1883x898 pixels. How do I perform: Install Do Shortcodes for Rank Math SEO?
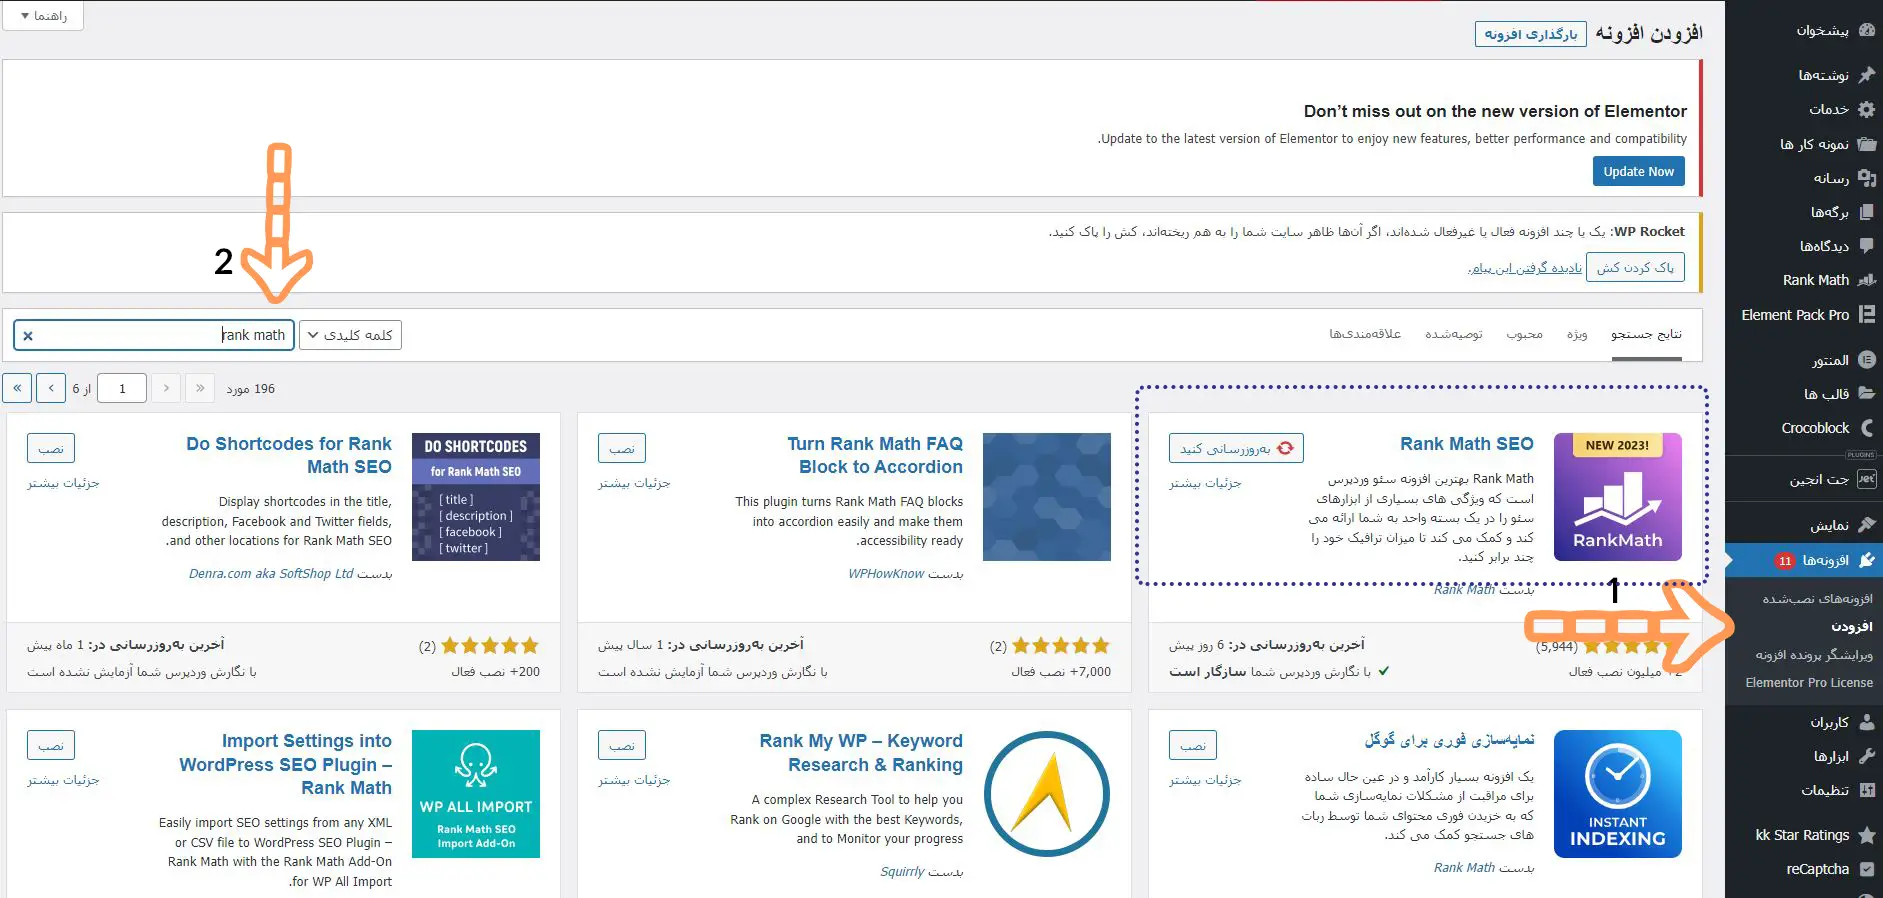(x=51, y=448)
